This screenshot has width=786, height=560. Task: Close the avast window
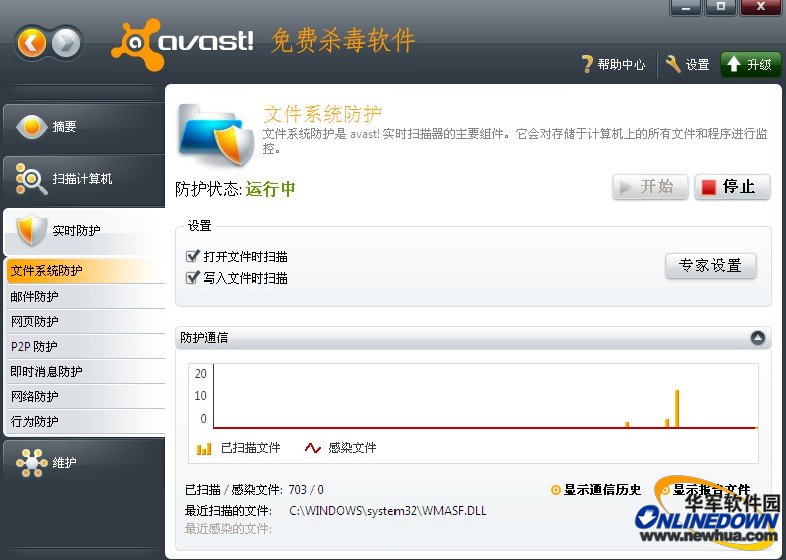(x=760, y=7)
